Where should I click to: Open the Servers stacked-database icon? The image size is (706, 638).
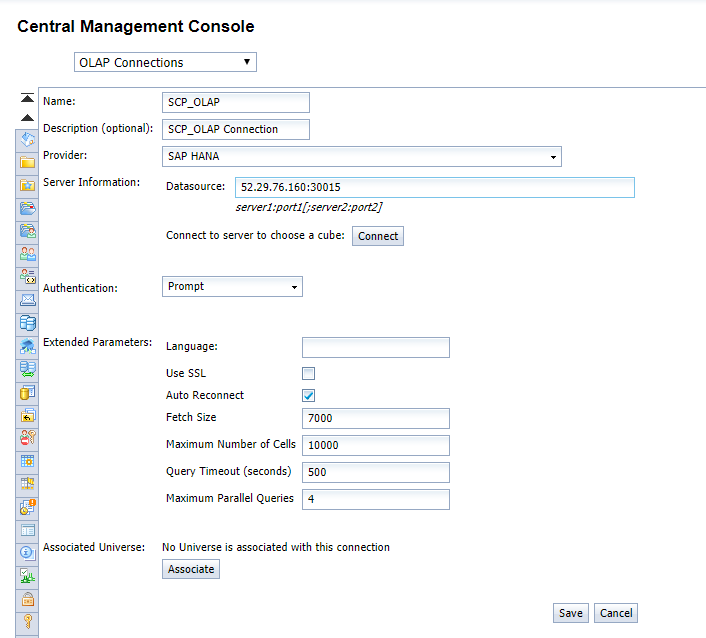pyautogui.click(x=27, y=323)
